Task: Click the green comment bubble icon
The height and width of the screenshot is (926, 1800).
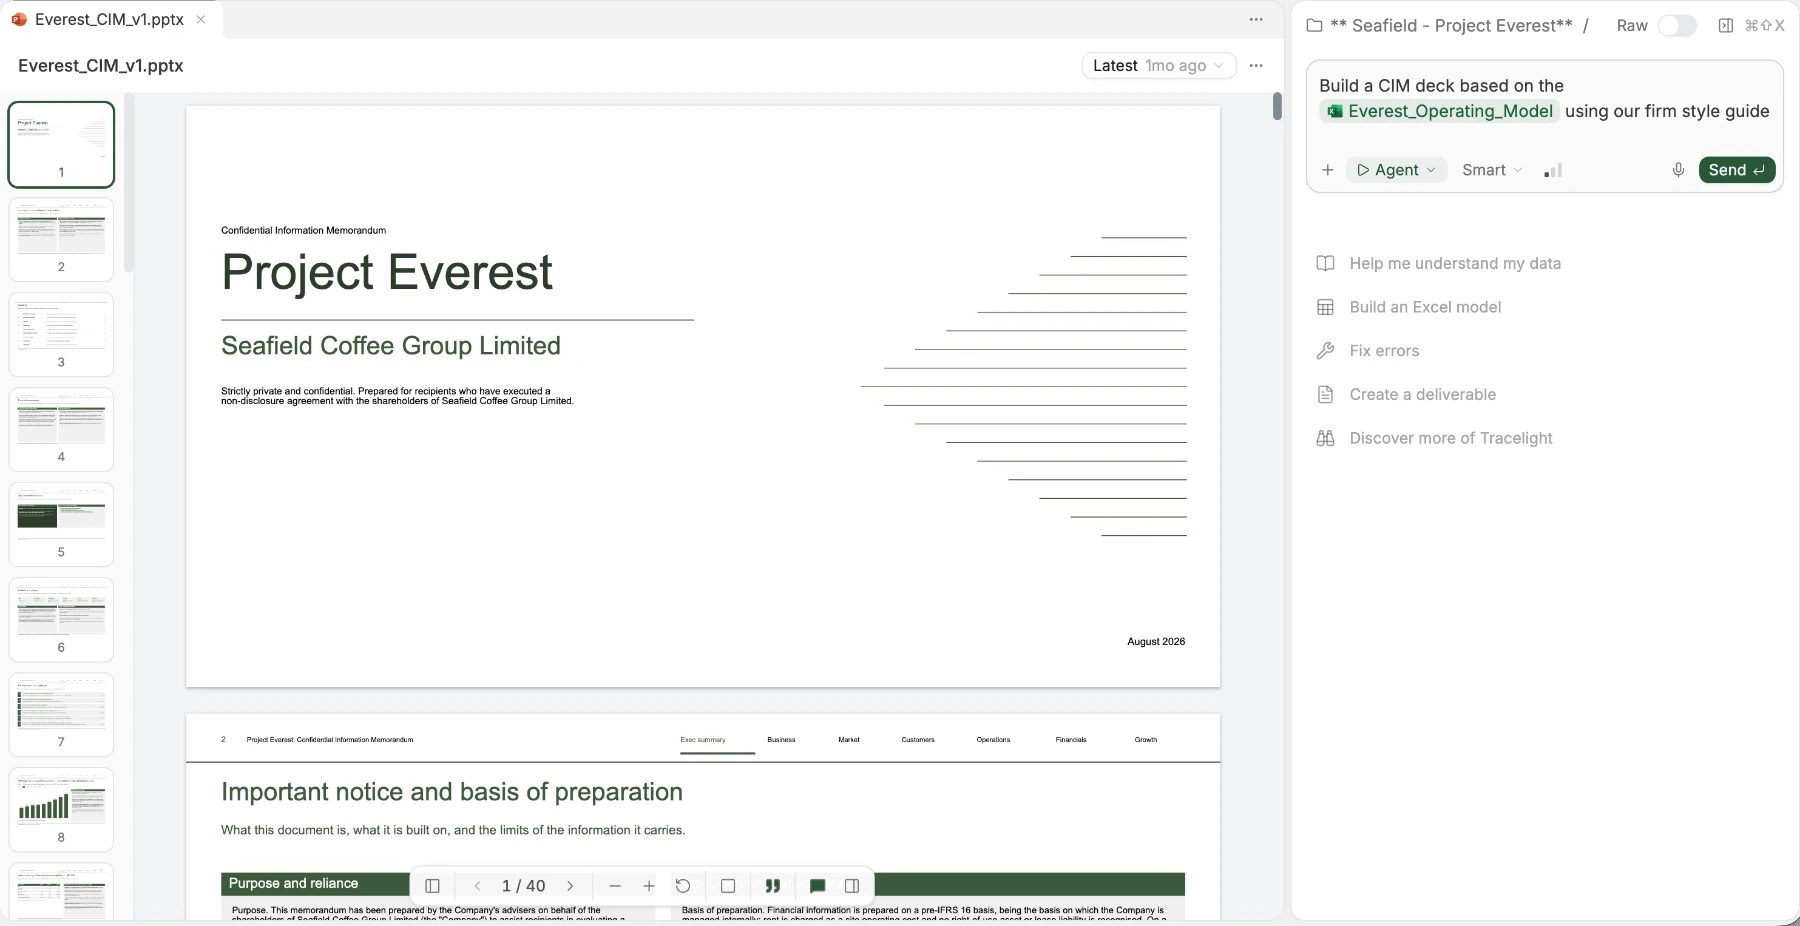Action: click(x=817, y=886)
